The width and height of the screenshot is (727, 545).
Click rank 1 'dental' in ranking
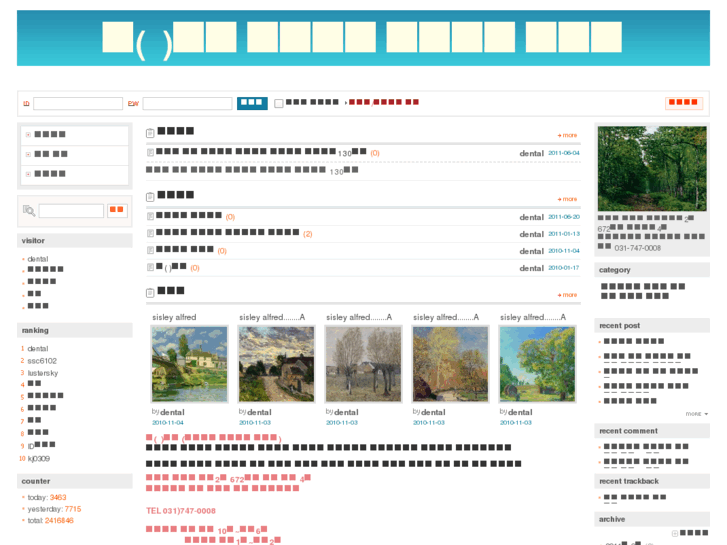38,348
